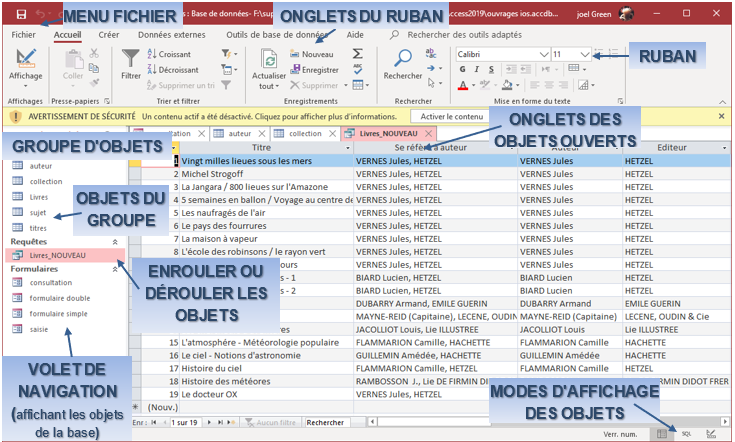This screenshot has height=442, width=735.
Task: Select the Données externes tab
Action: coord(172,35)
